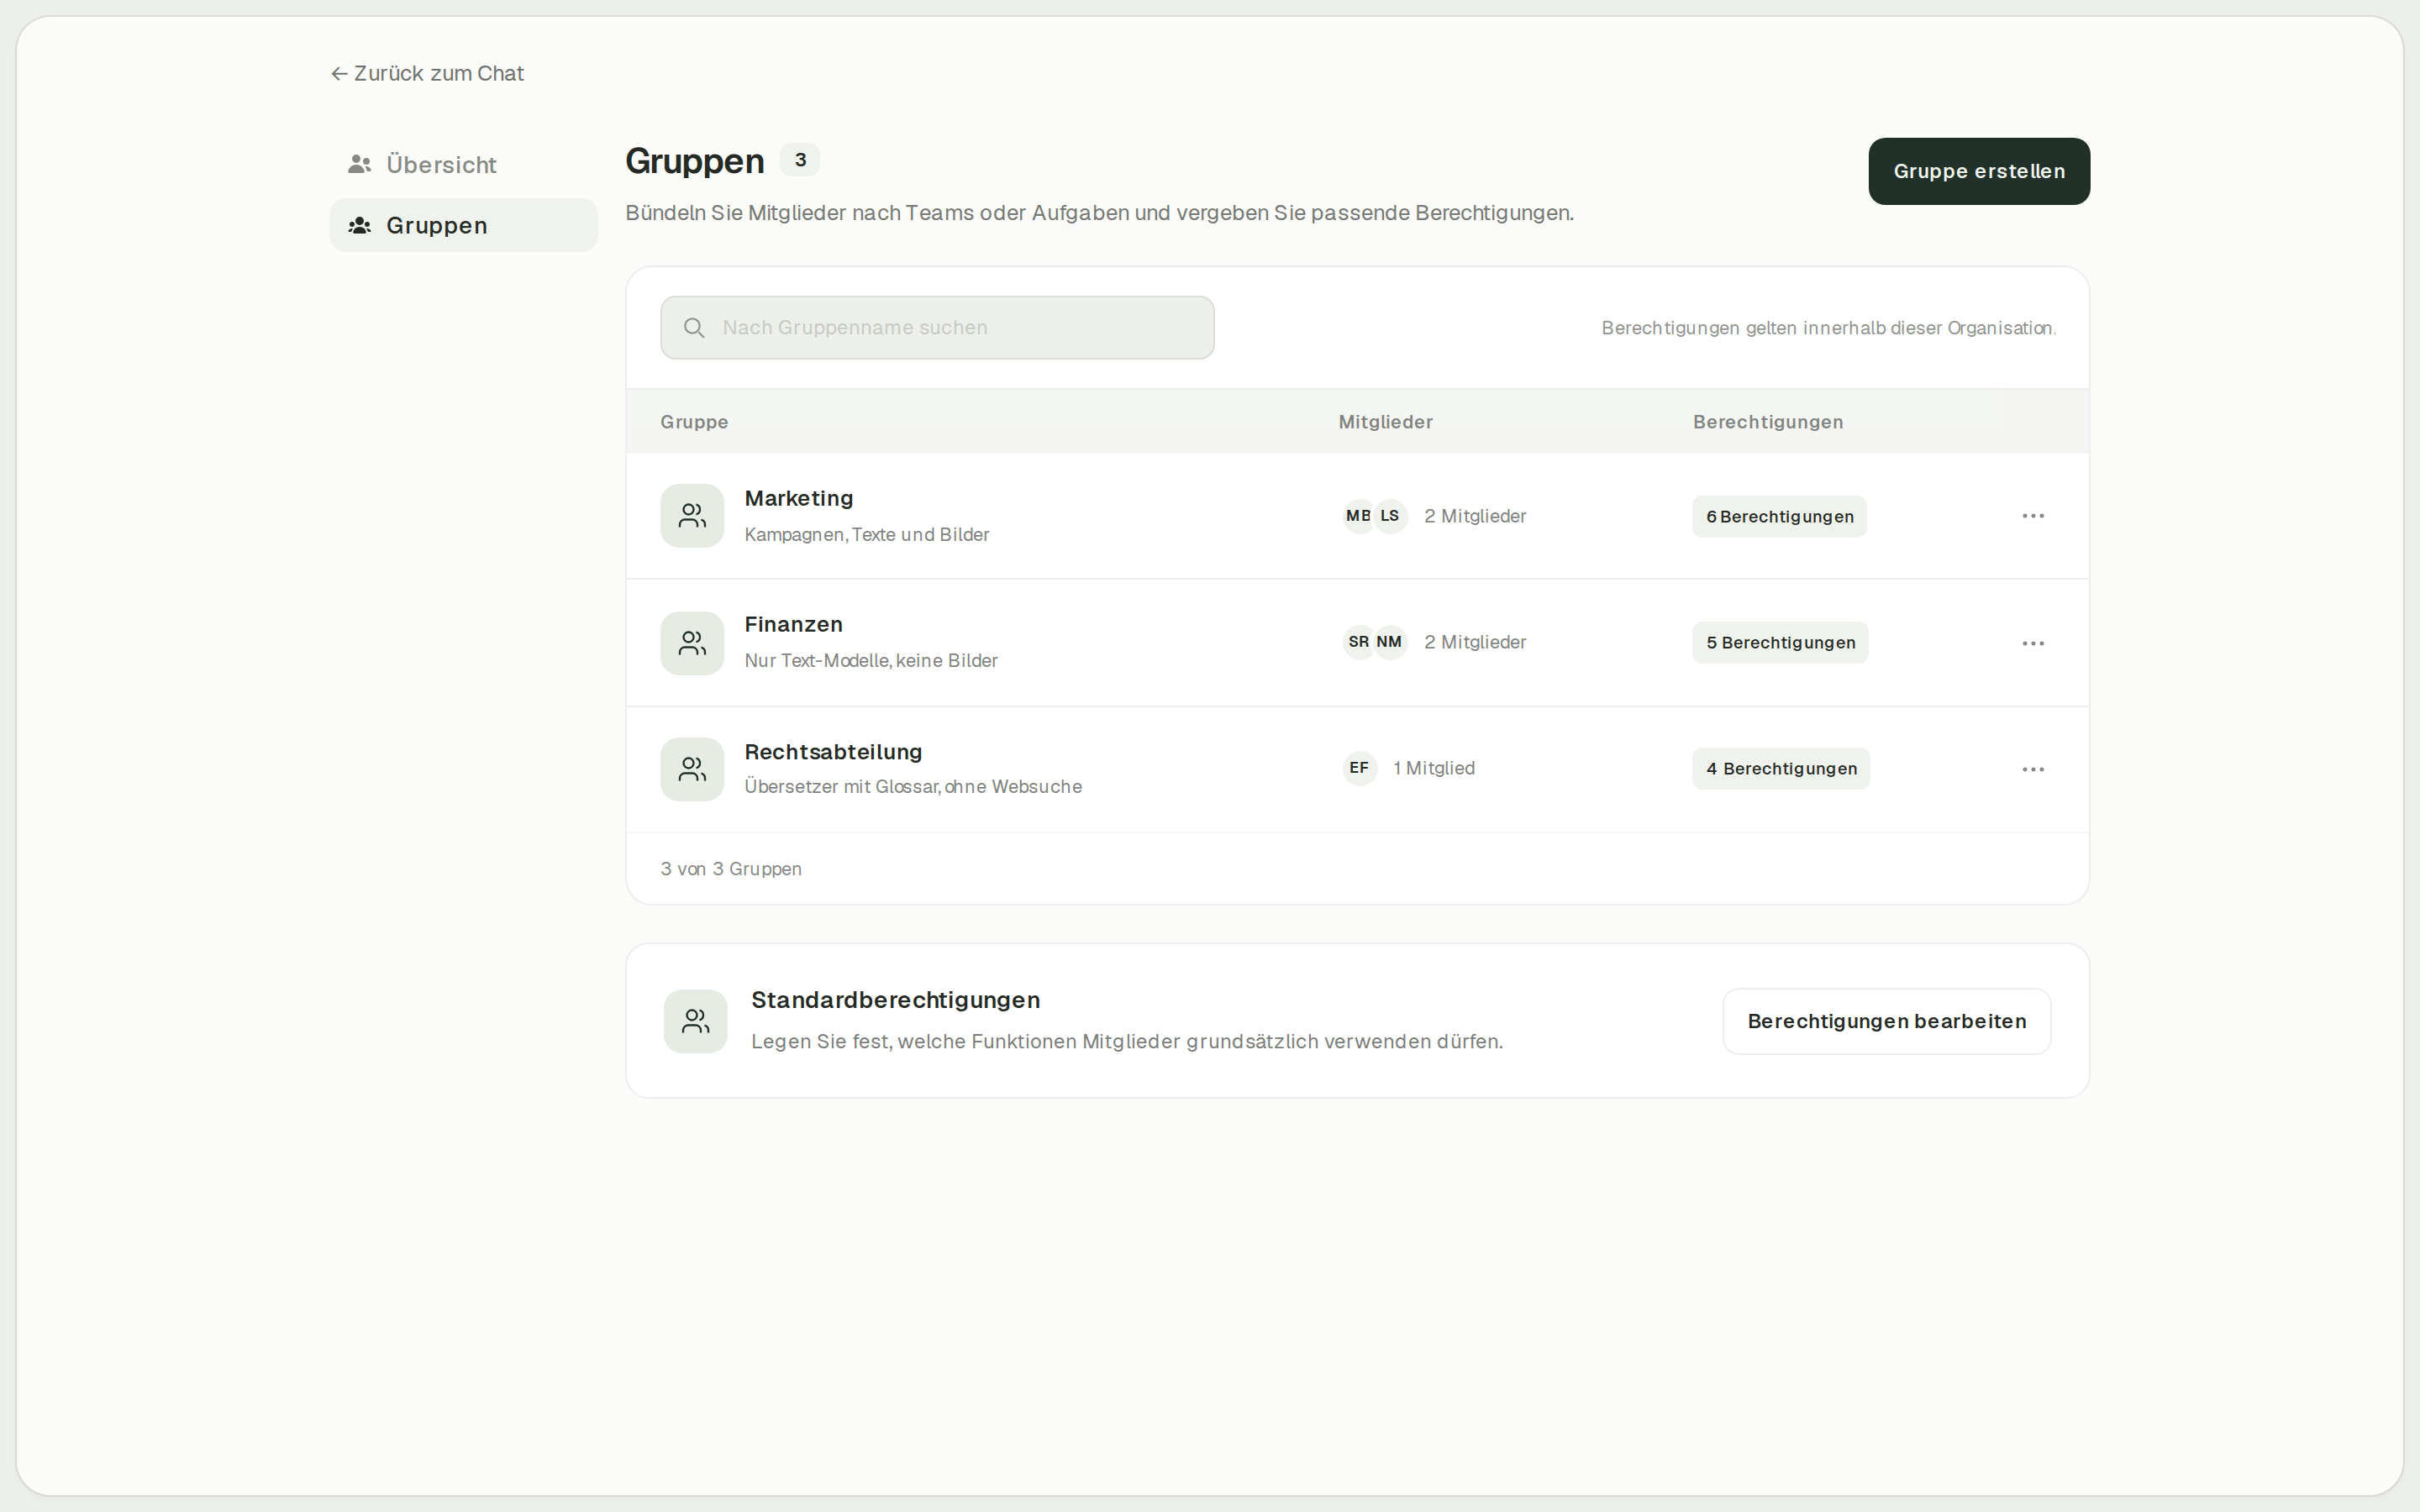
Task: Click the Standardberechtigungen people icon
Action: point(696,1021)
